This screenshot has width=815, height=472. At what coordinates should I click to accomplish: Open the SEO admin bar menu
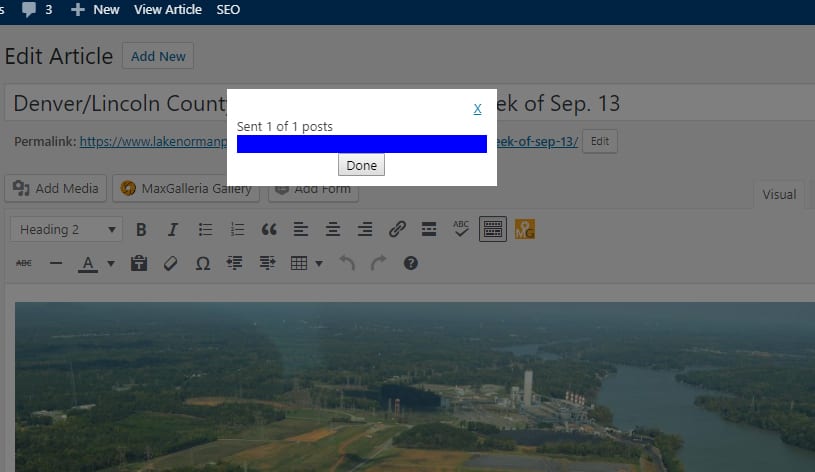click(x=228, y=9)
